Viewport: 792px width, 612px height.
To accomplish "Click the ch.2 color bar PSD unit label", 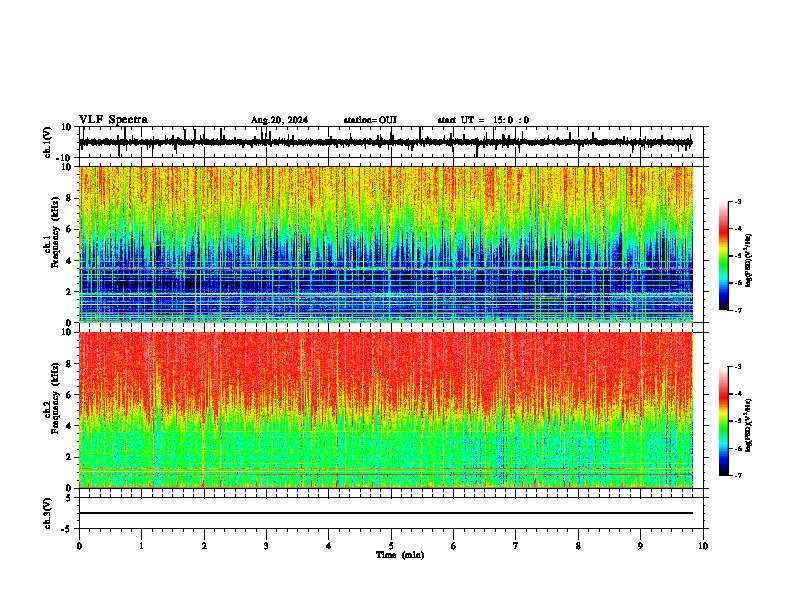I will coord(748,425).
